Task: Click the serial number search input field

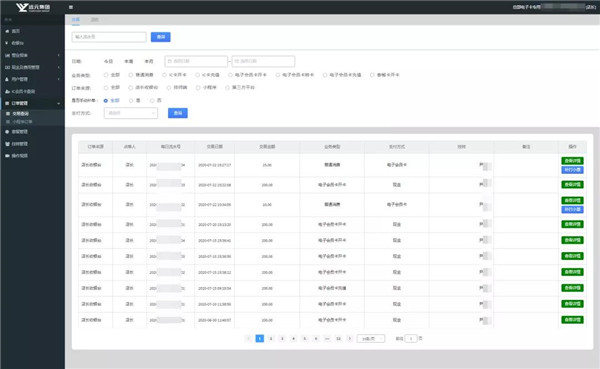Action: [109, 37]
